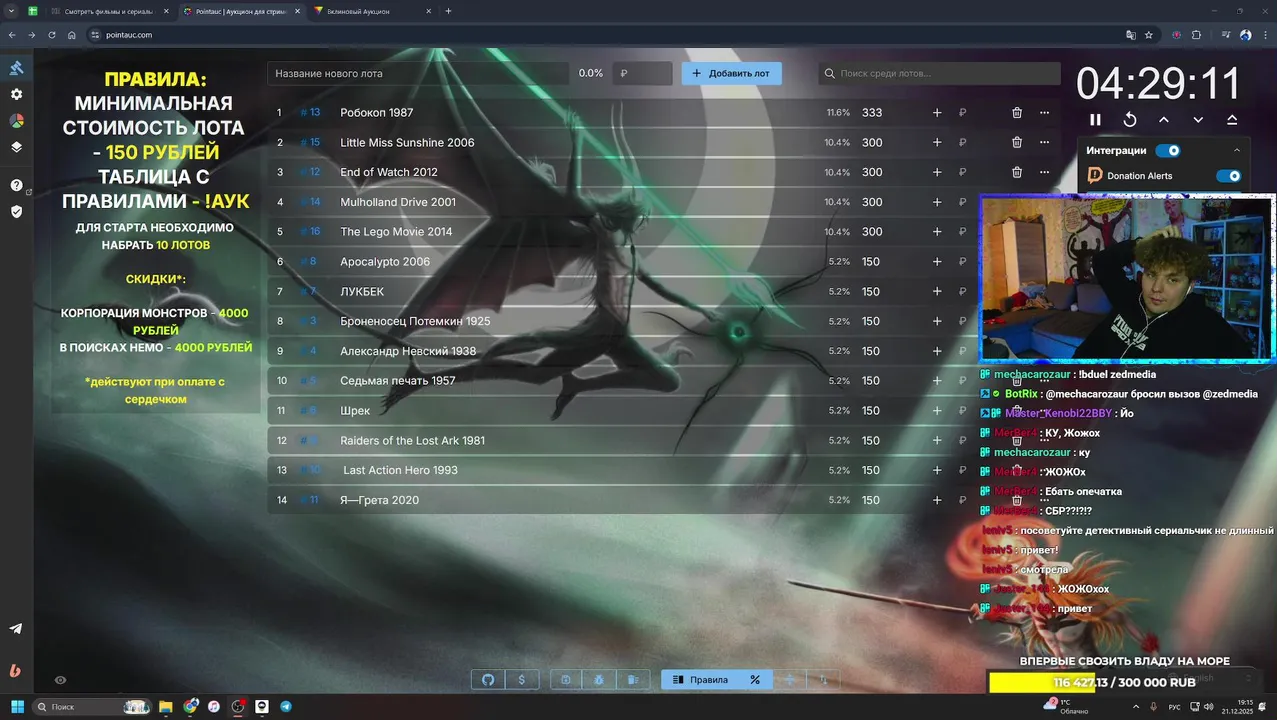Image resolution: width=1277 pixels, height=720 pixels.
Task: Click the eject-style timer icon
Action: tap(1232, 119)
